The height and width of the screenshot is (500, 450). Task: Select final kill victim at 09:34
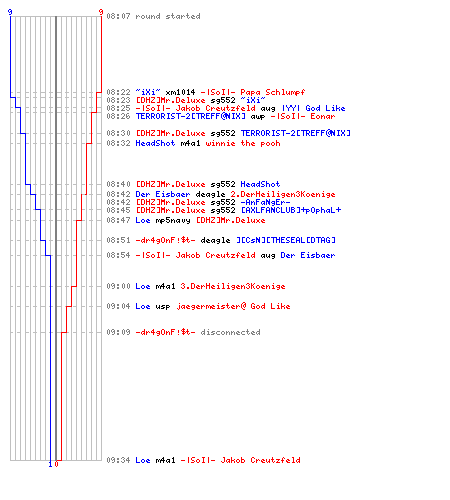tap(240, 460)
